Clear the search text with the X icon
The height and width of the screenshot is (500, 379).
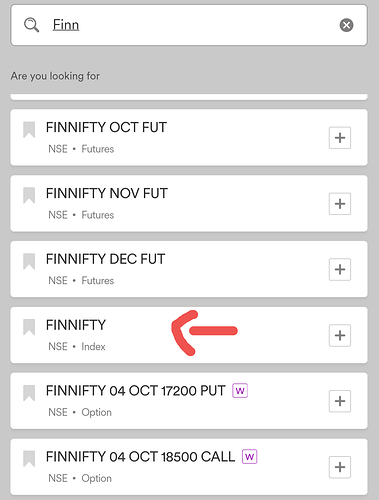click(346, 25)
